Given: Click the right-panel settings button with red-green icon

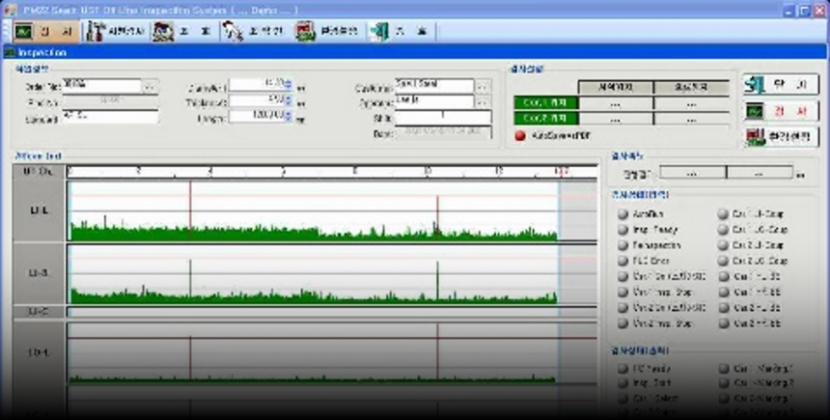Looking at the screenshot, I should pyautogui.click(x=780, y=137).
